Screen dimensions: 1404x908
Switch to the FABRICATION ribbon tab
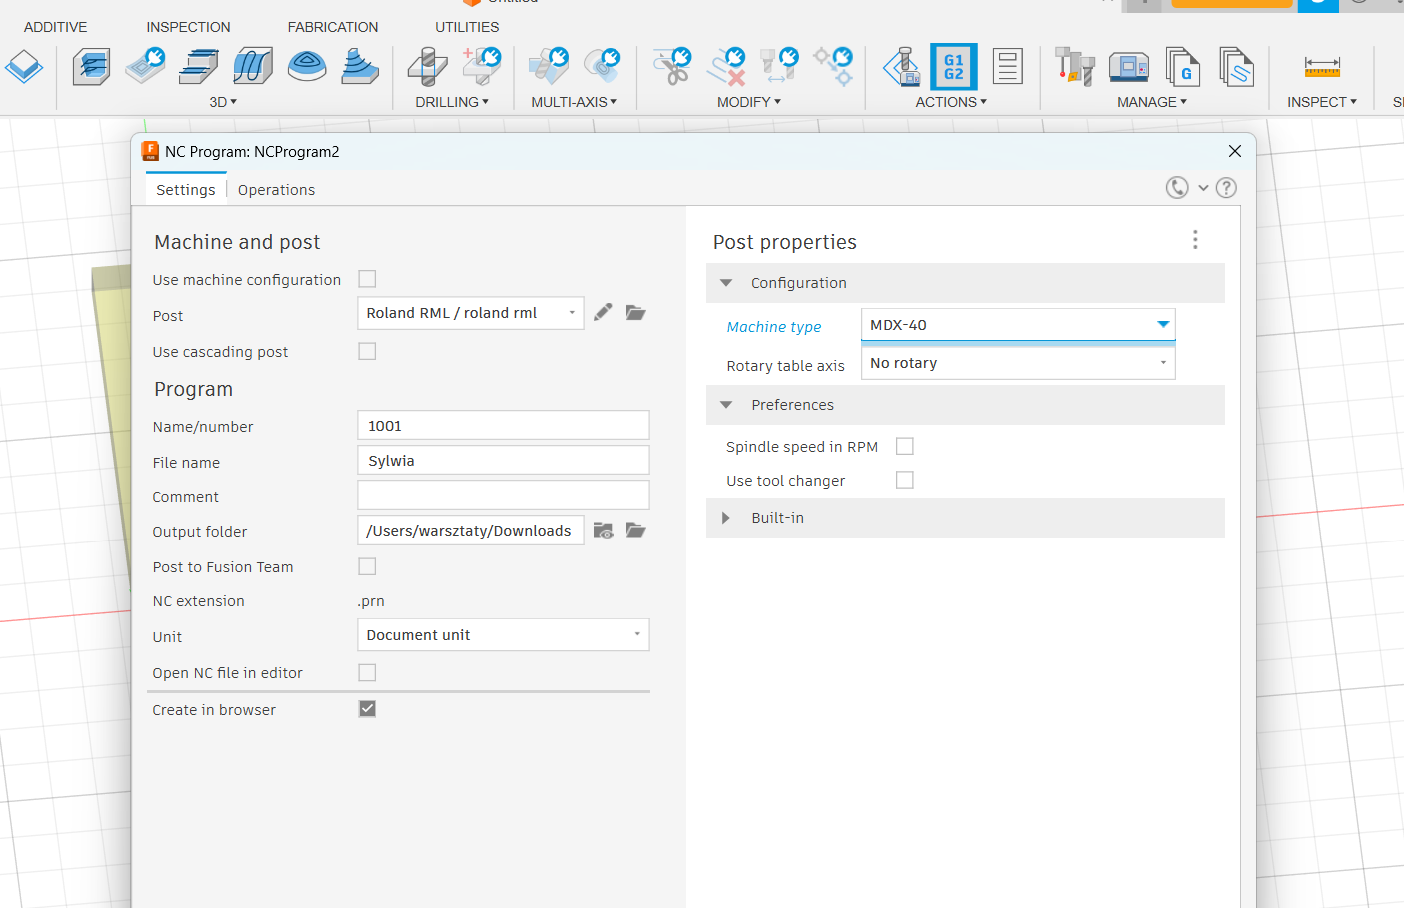coord(333,27)
